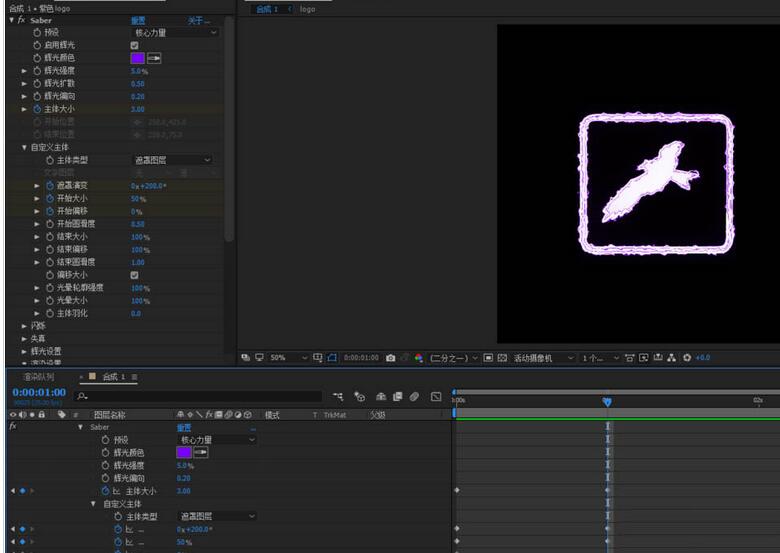Switch to the 渲染队列 tab

(39, 377)
